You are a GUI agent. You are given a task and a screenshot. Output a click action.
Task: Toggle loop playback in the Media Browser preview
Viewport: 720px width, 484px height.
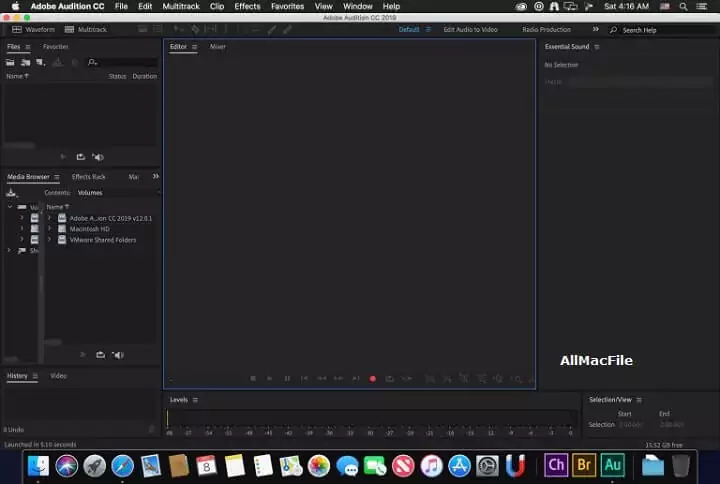coord(101,355)
